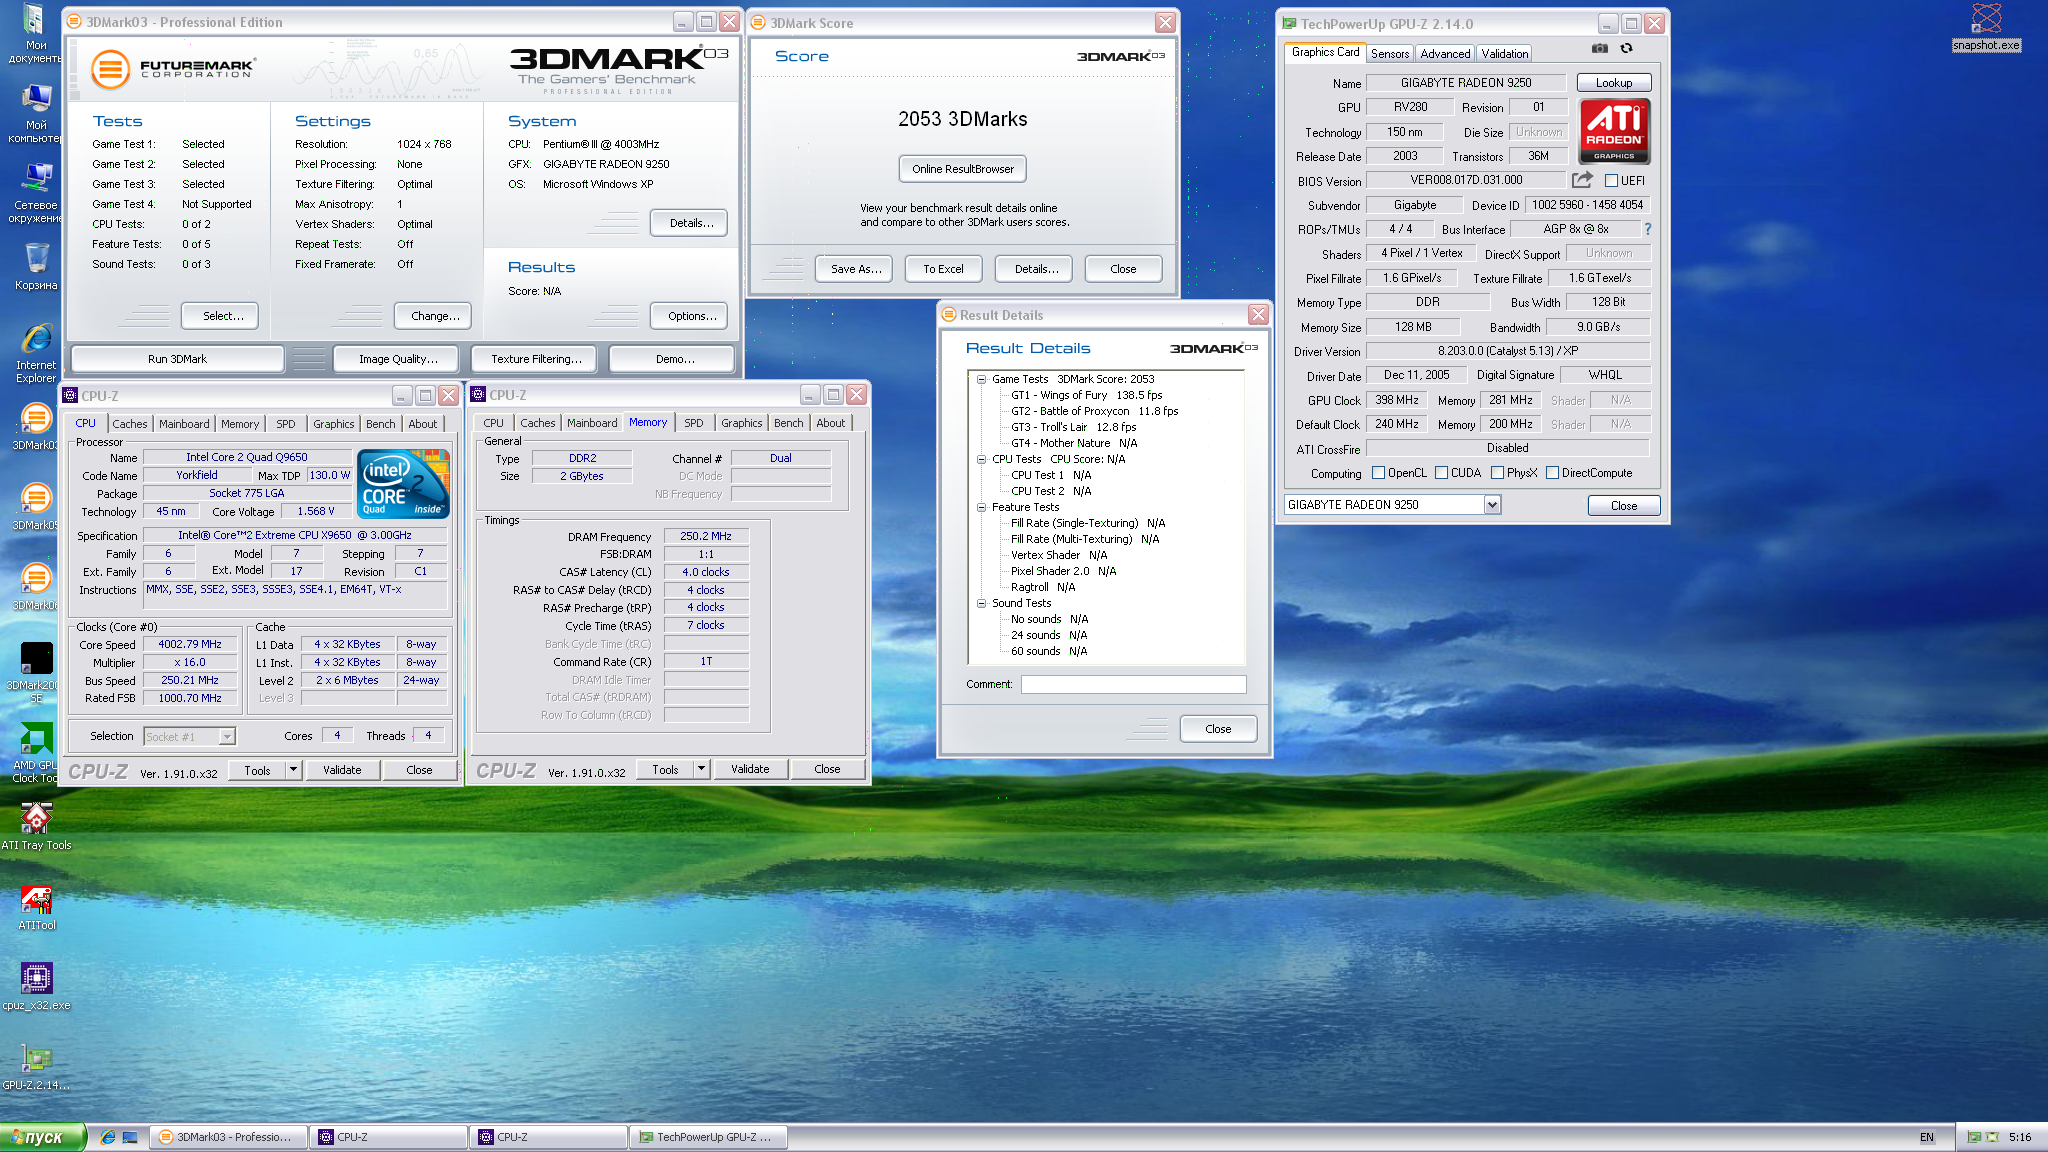
Task: Click the пуск Start button
Action: coord(43,1137)
